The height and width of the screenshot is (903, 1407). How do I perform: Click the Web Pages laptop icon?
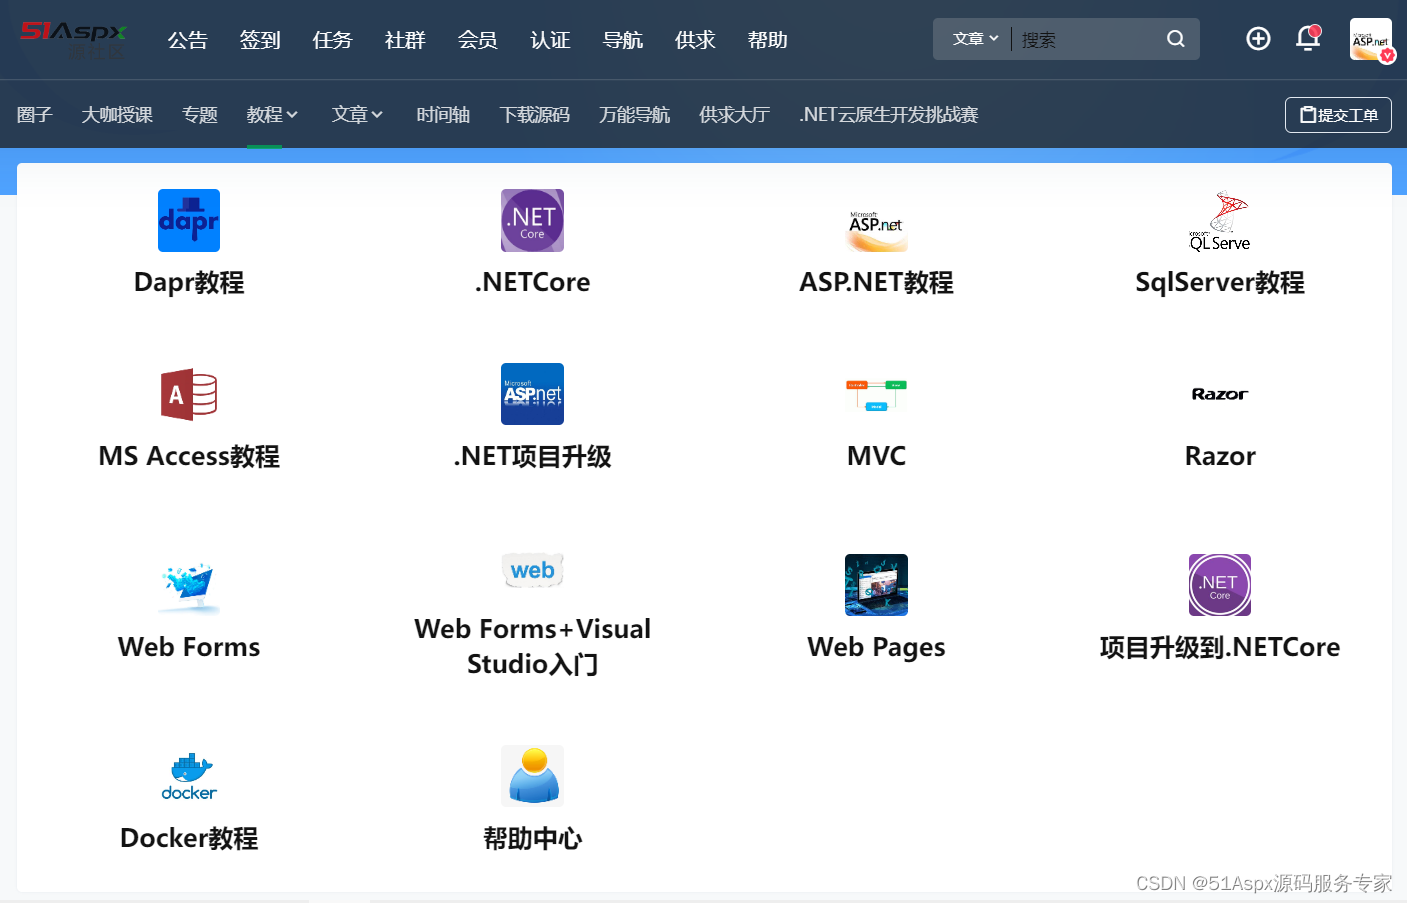(x=876, y=585)
